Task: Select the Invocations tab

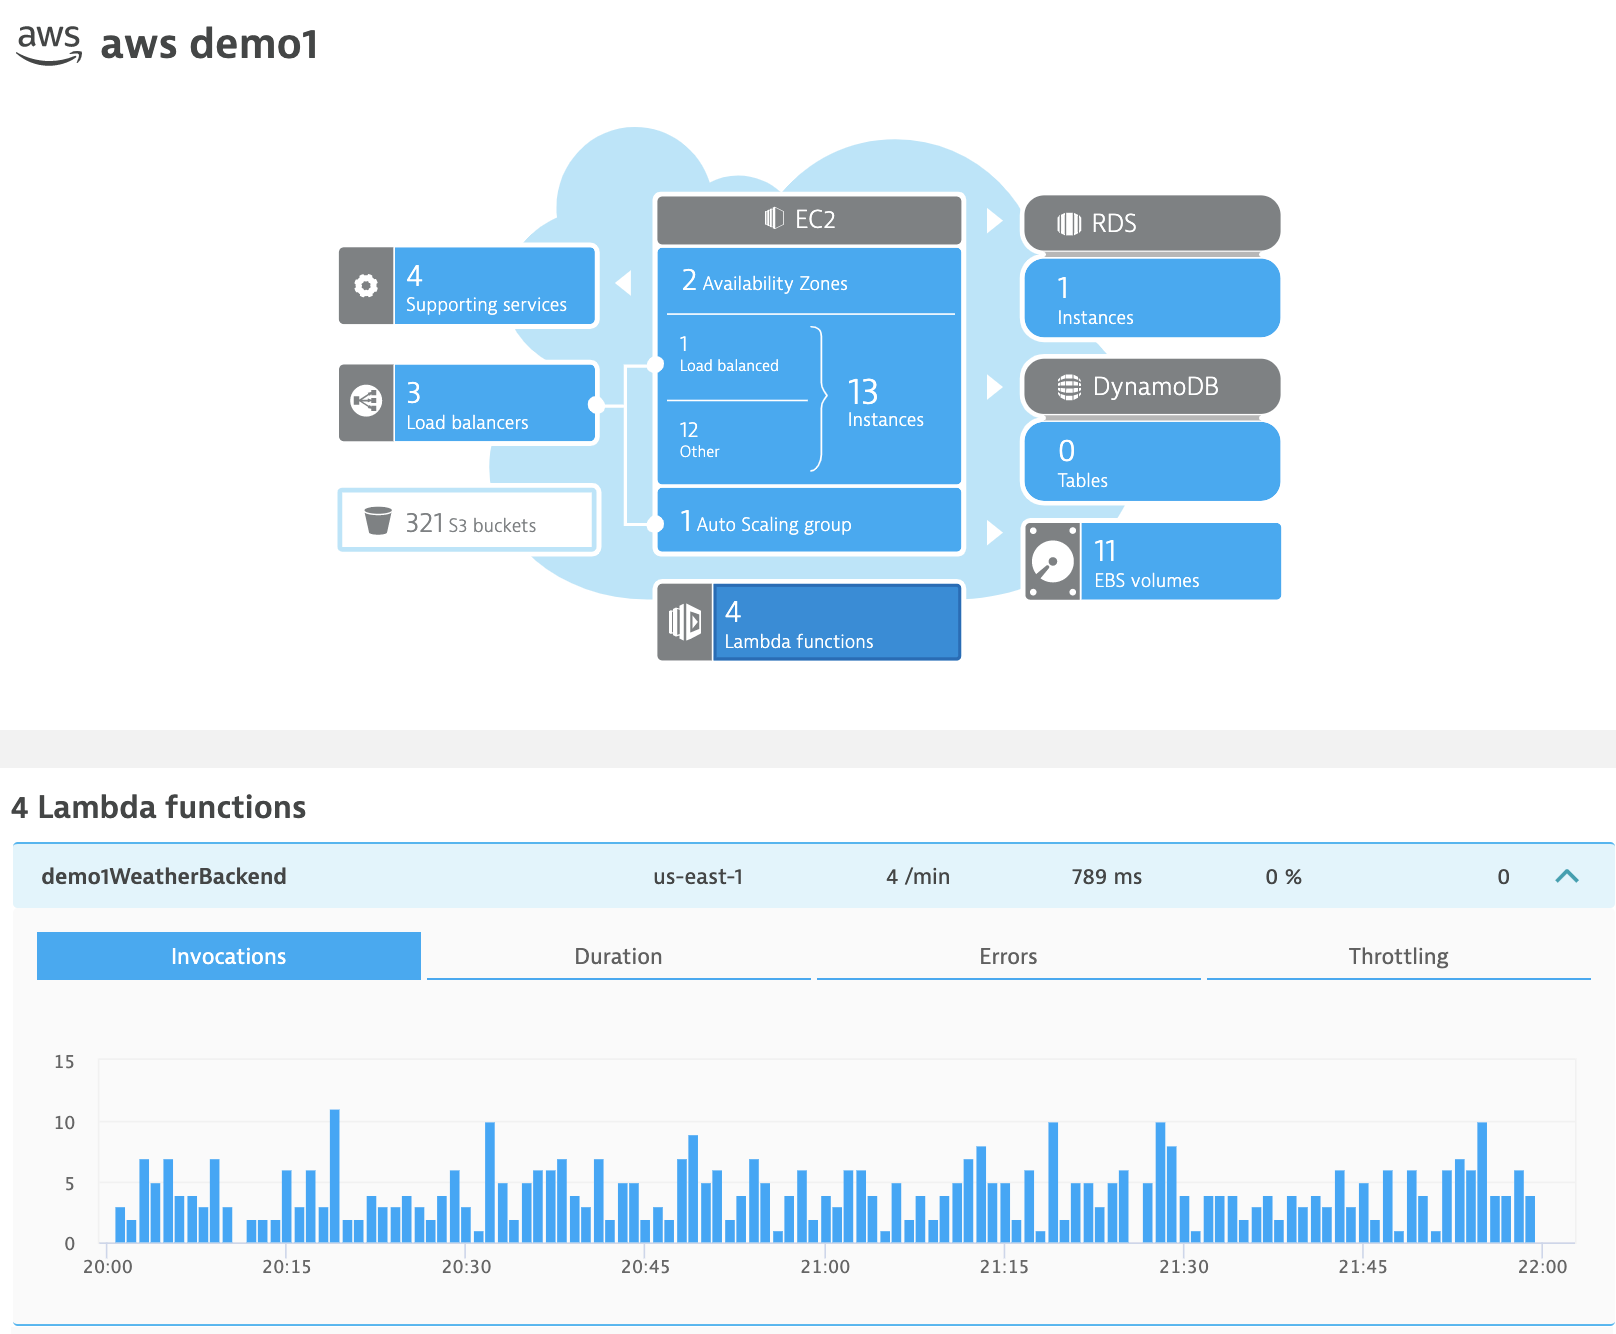Action: point(229,956)
